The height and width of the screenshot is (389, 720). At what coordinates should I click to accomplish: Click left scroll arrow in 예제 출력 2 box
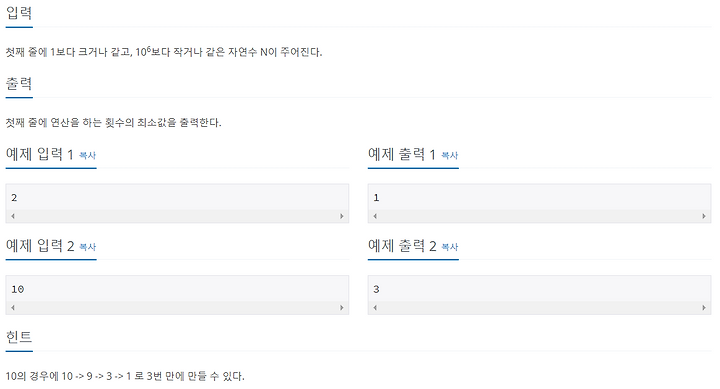pos(375,307)
